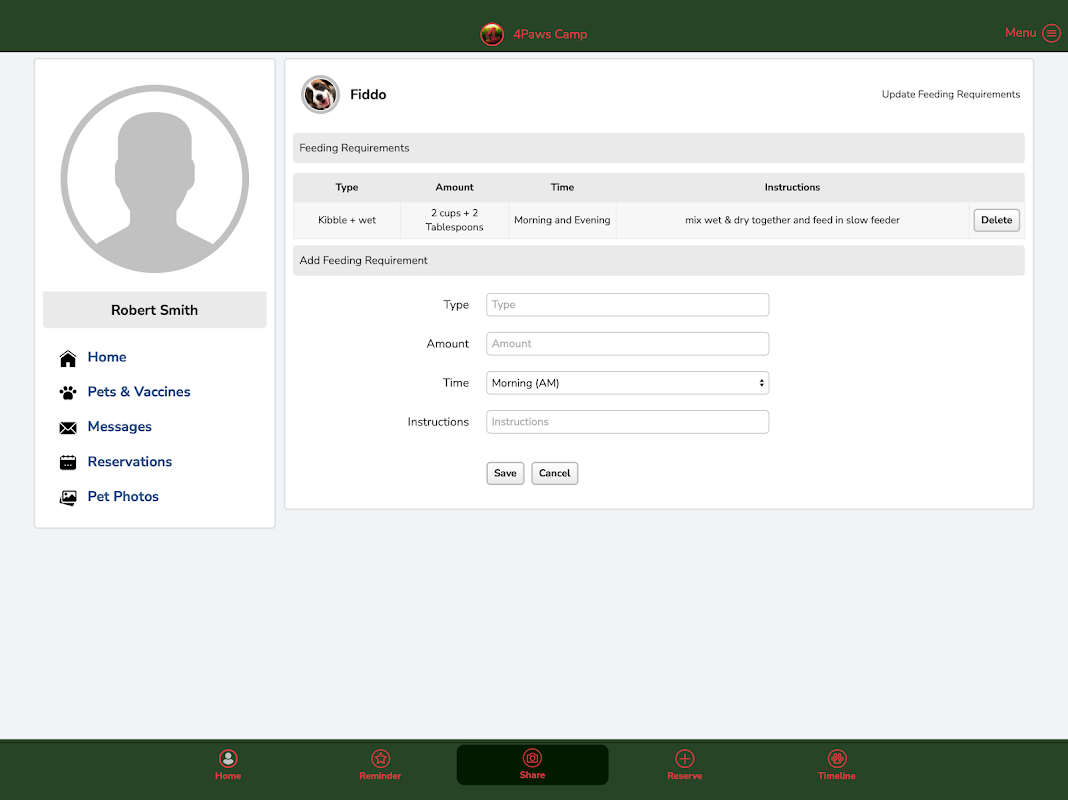Click the Menu text in header

pos(1020,33)
